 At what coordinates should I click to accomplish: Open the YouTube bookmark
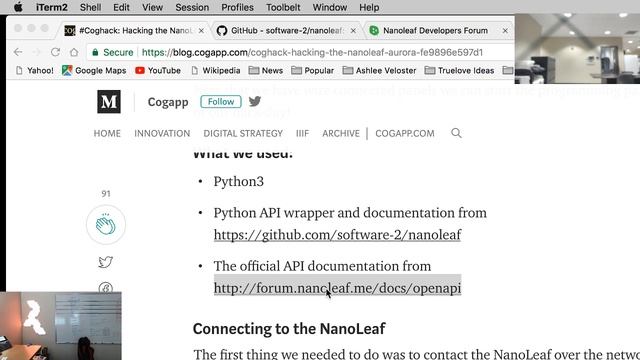(x=158, y=70)
